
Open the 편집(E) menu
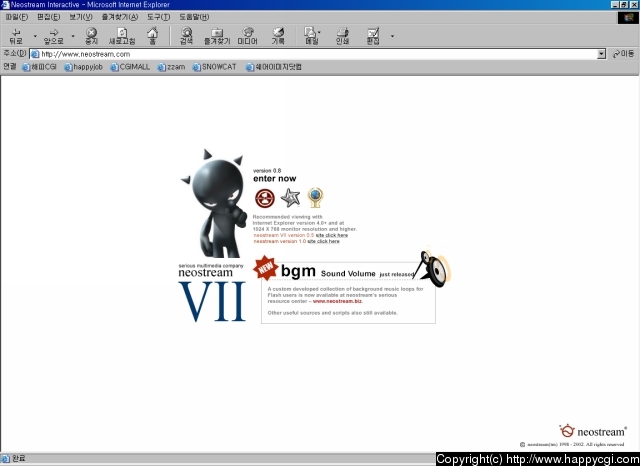coord(48,17)
